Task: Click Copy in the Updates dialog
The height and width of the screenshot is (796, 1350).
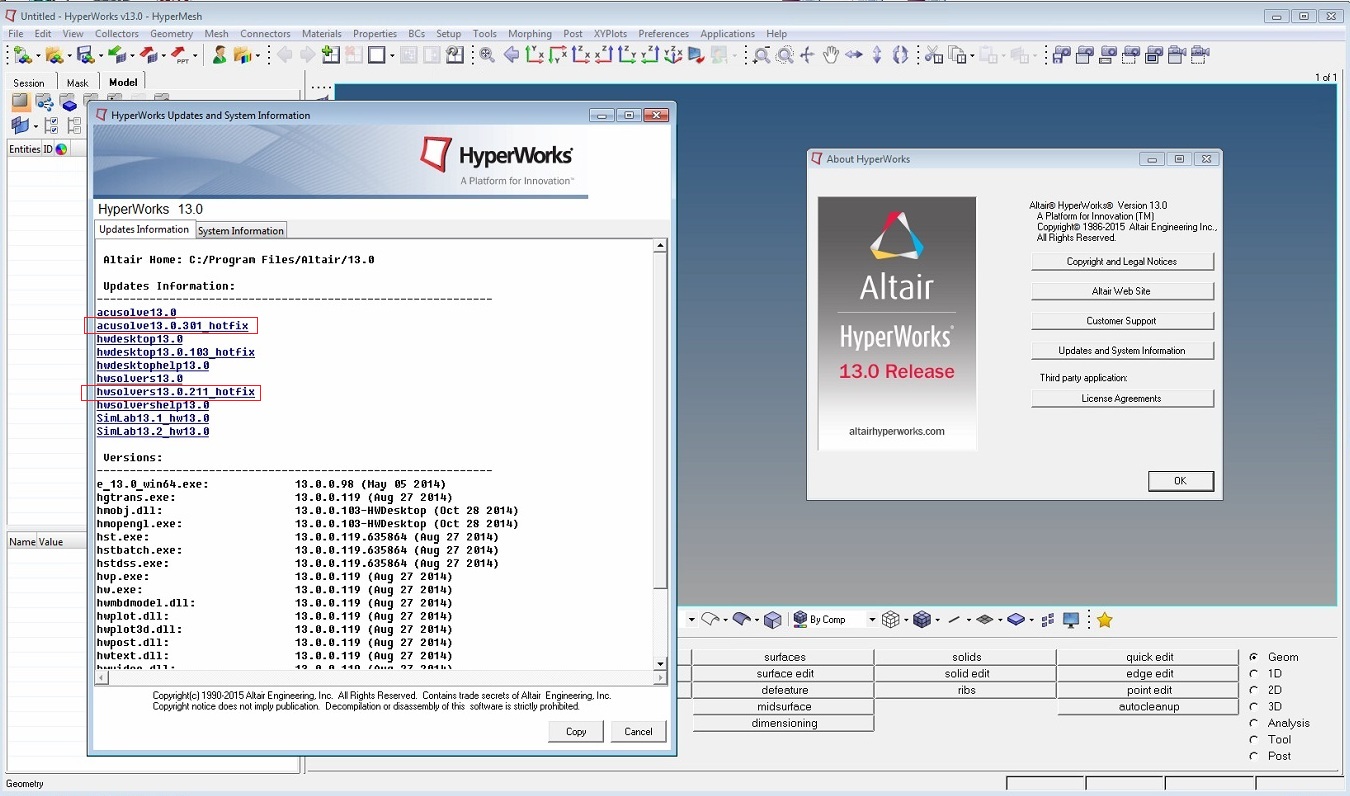Action: 576,731
